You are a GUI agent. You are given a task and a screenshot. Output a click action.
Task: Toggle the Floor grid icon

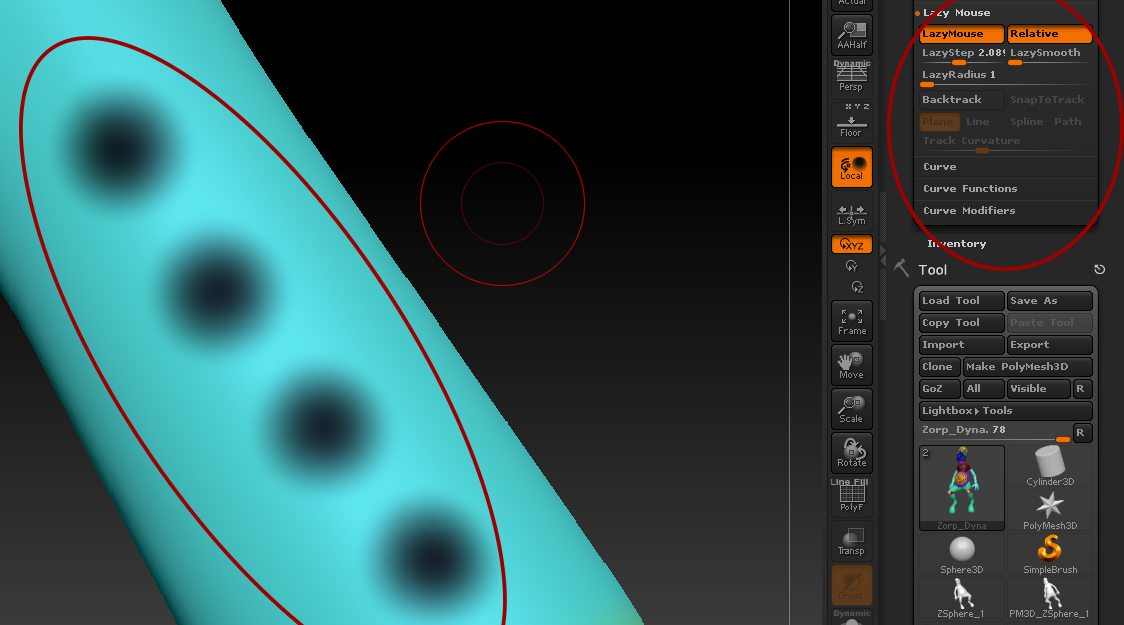[852, 121]
